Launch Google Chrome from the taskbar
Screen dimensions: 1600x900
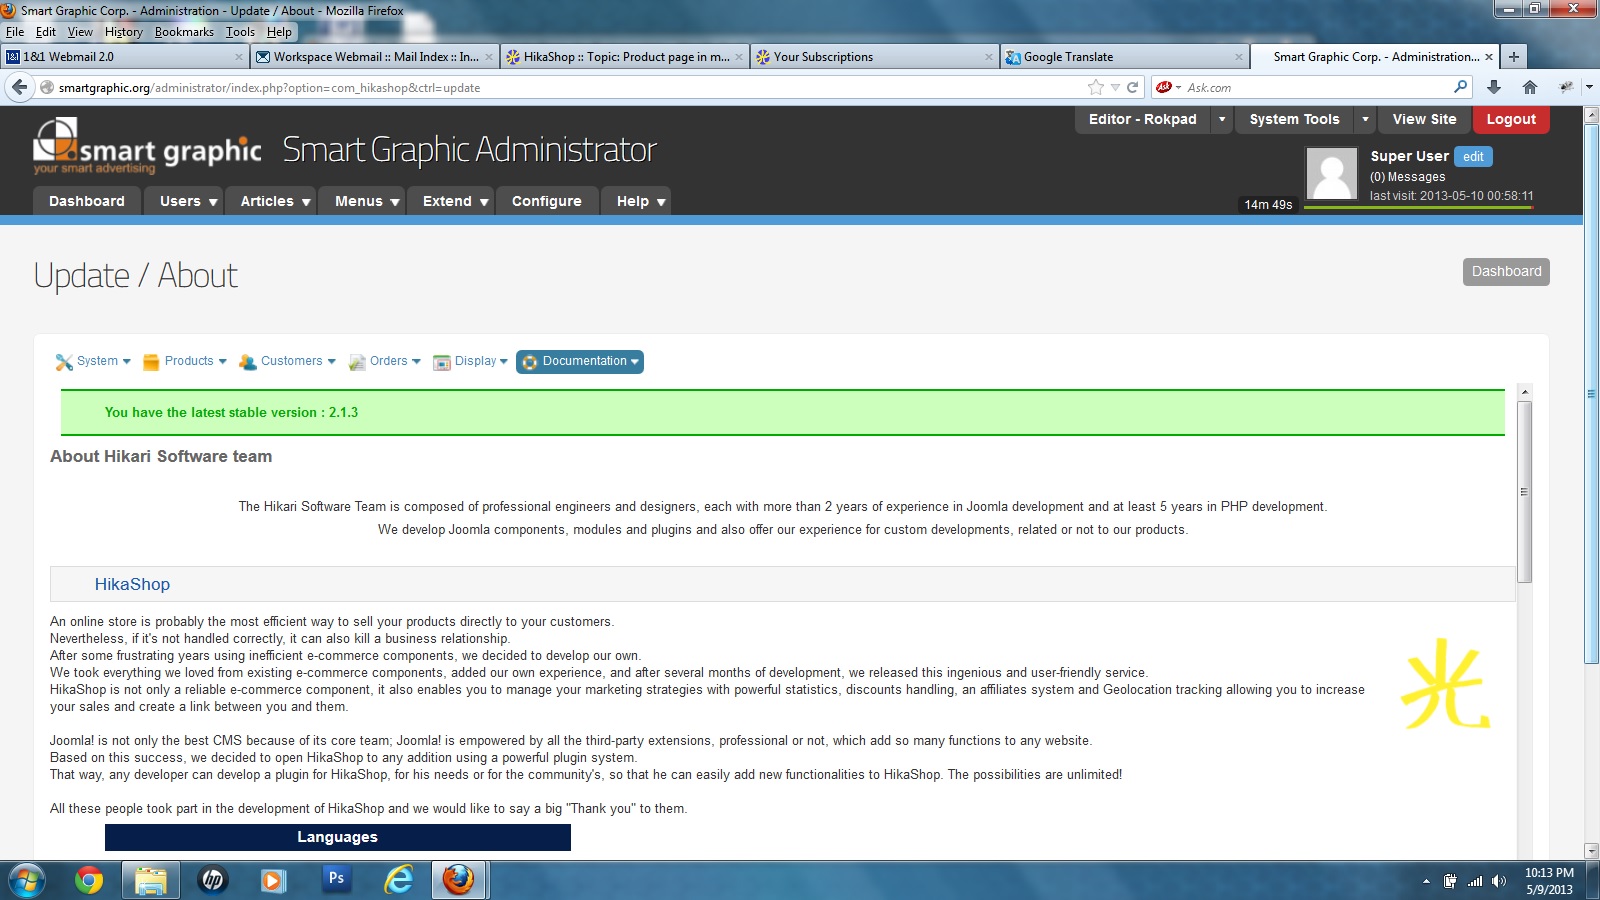[x=89, y=880]
